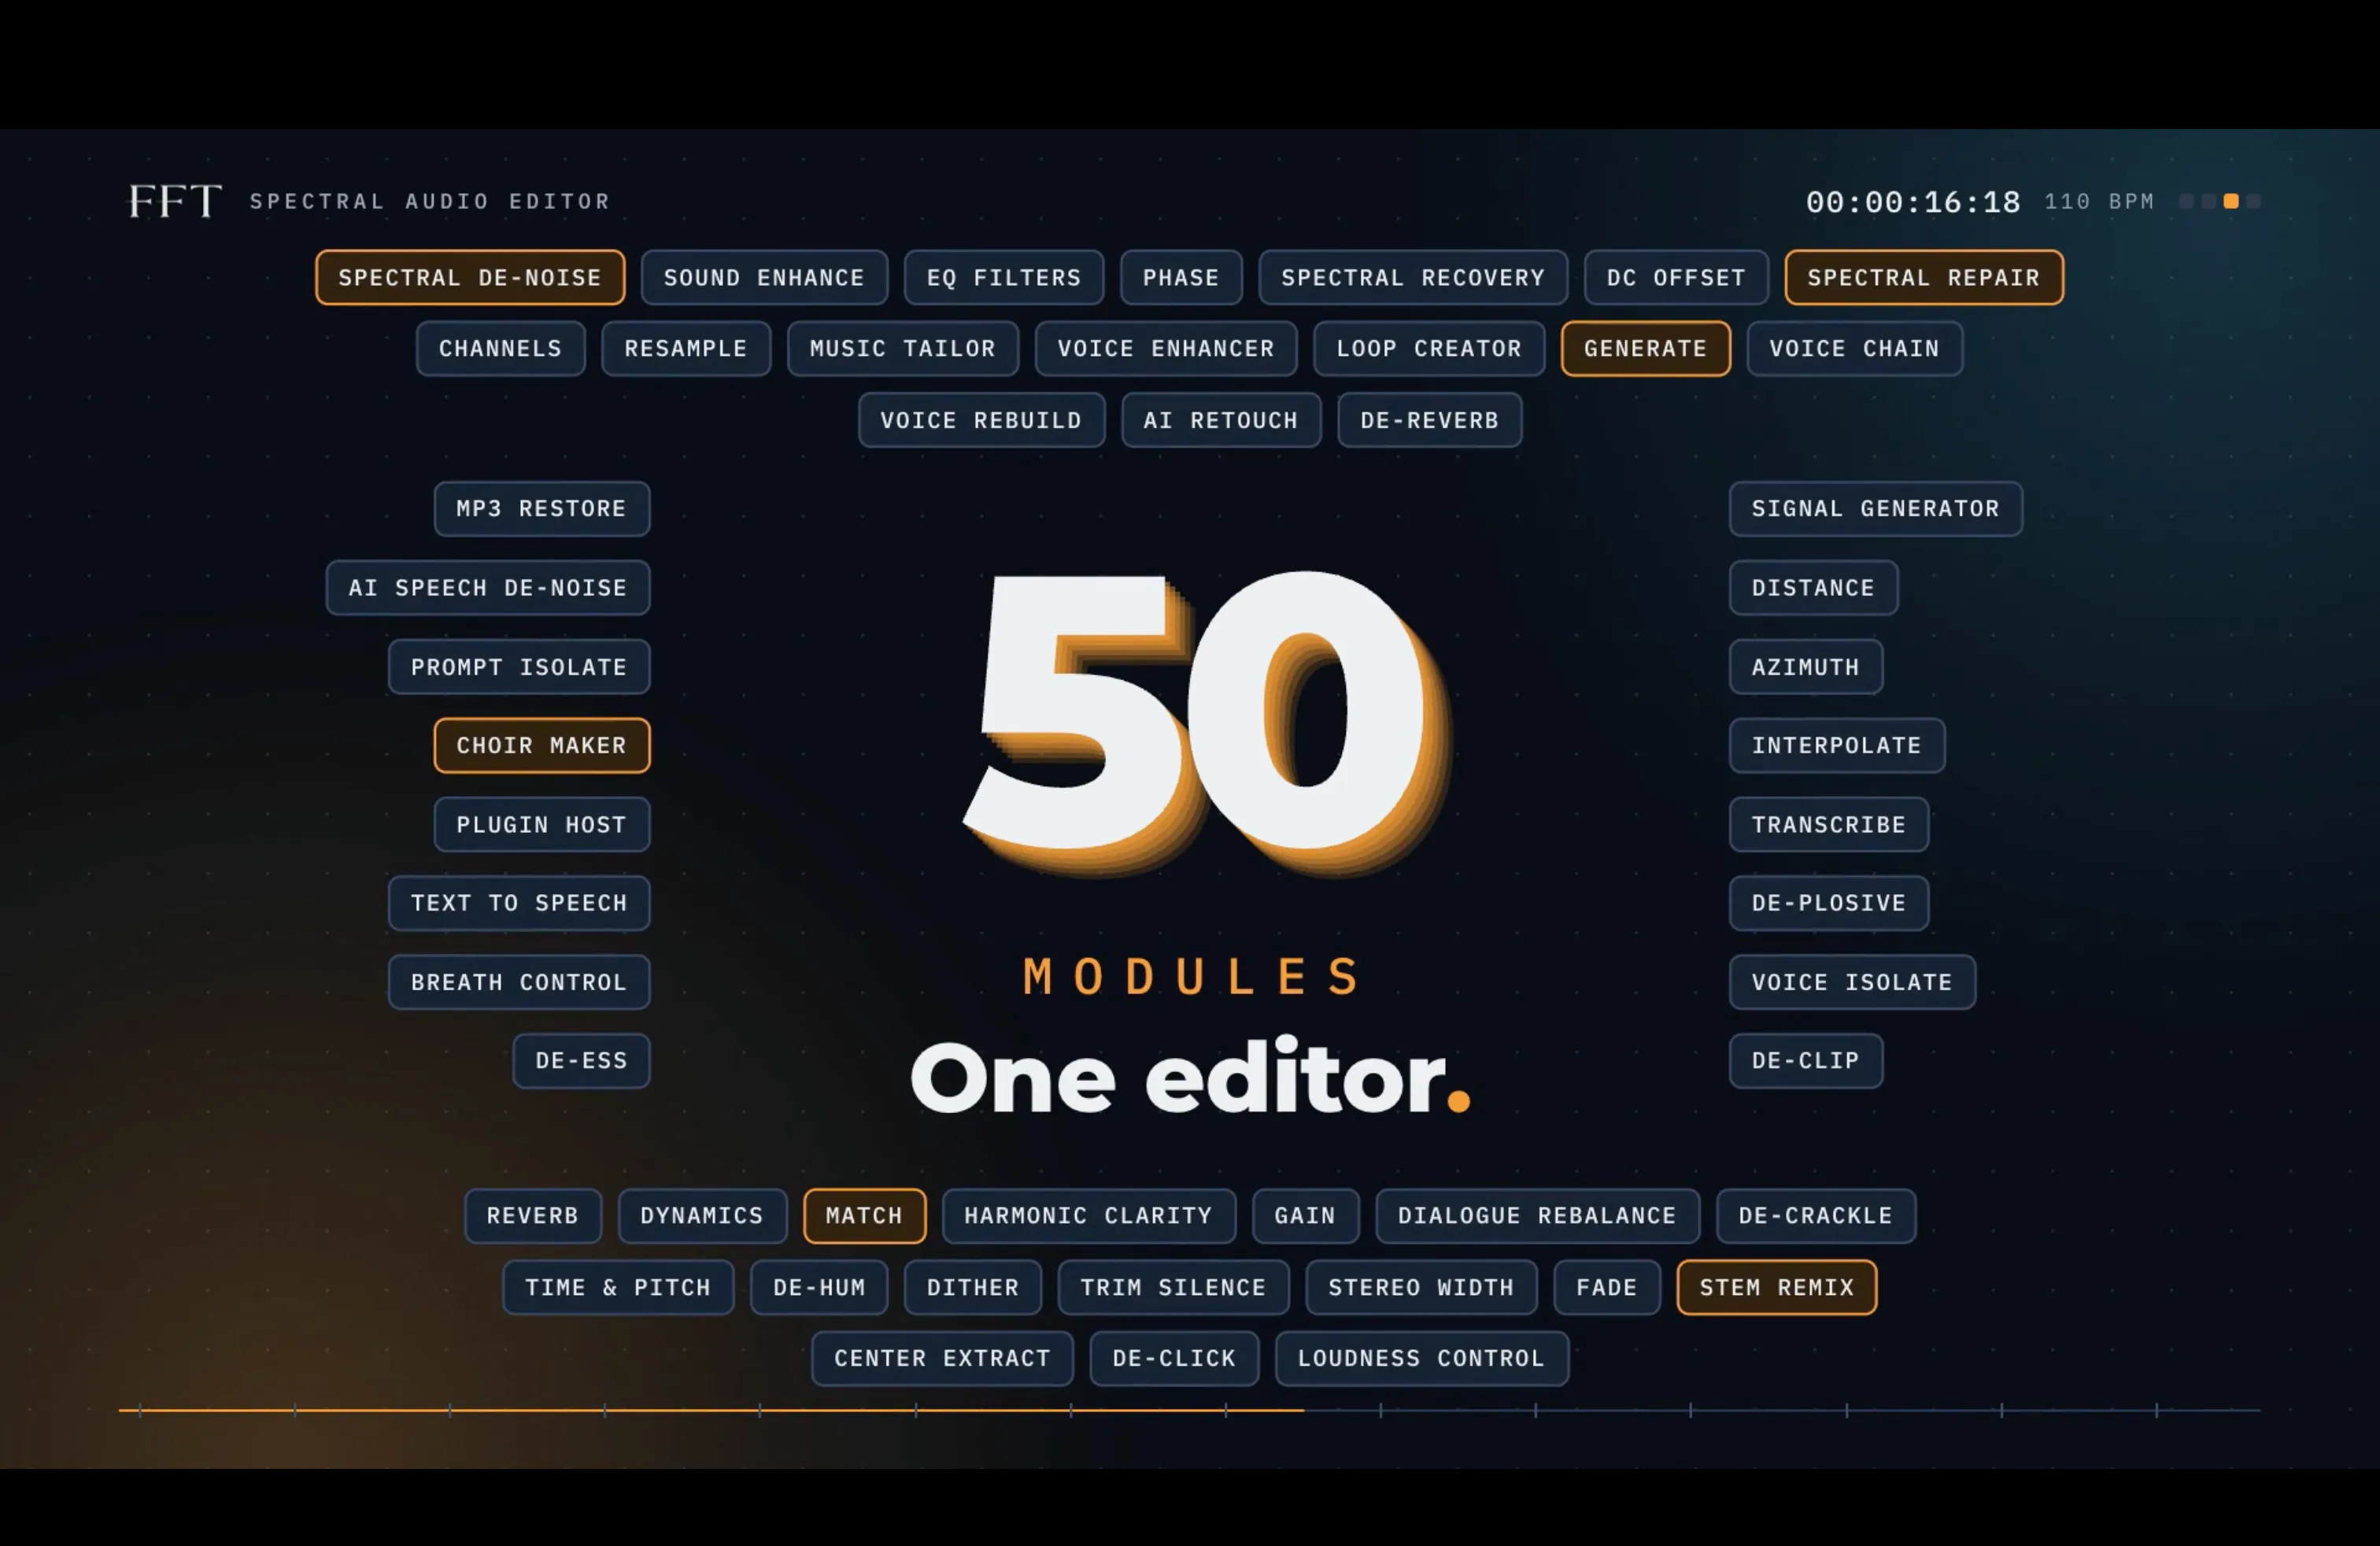Select the MP3 Restore module
This screenshot has width=2380, height=1546.
542,508
